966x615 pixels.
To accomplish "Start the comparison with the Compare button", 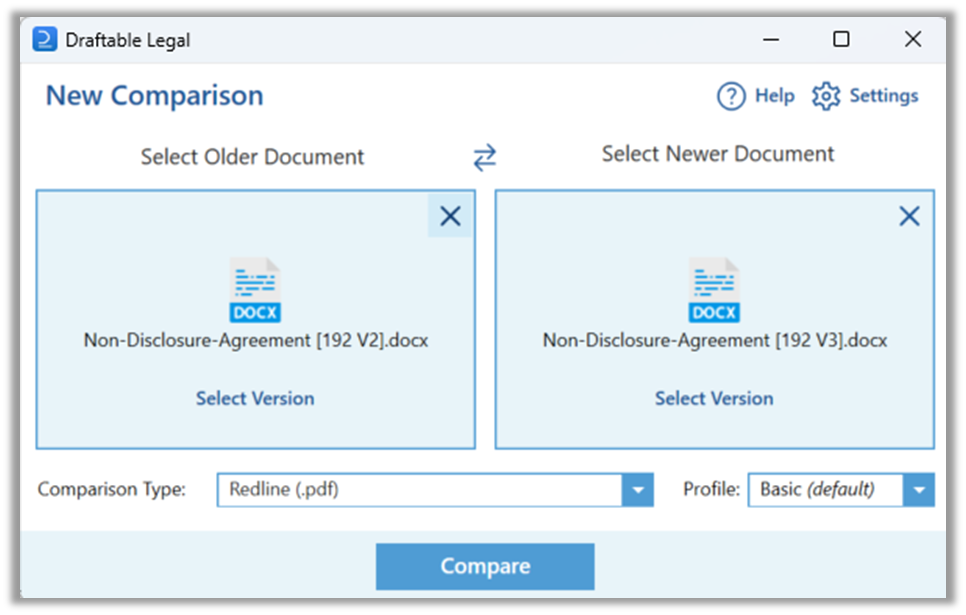I will tap(485, 566).
